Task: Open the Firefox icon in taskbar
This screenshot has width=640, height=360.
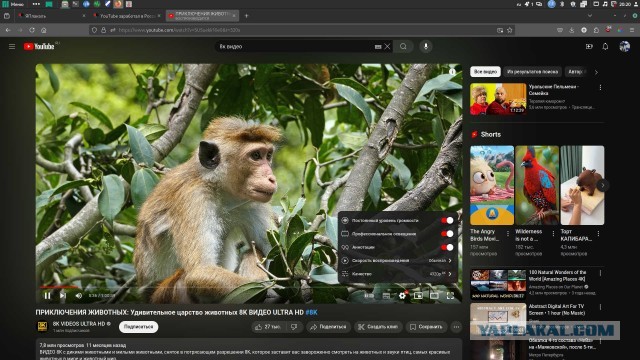Action: click(x=118, y=4)
